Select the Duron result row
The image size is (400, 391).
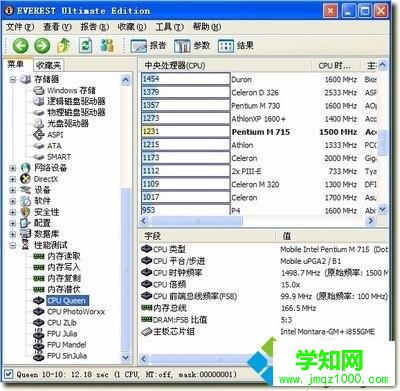tap(259, 79)
